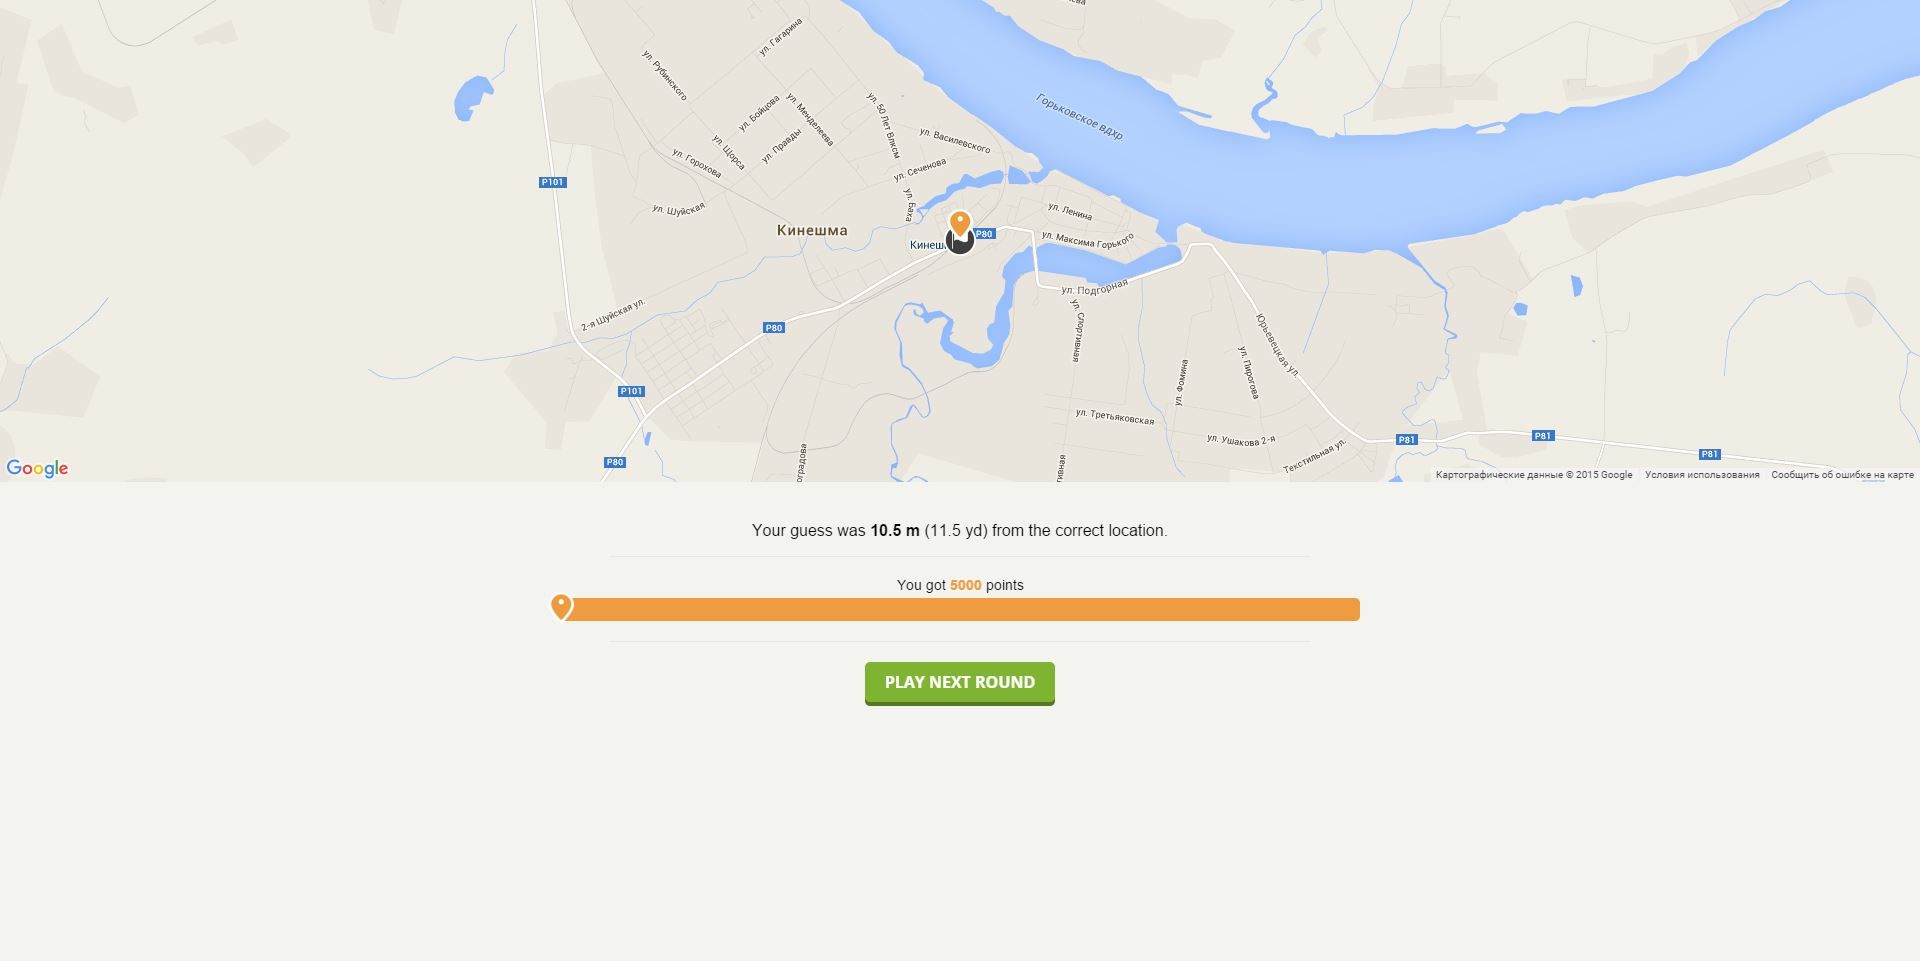
Task: Click the orange pin on the score bar
Action: tap(561, 606)
